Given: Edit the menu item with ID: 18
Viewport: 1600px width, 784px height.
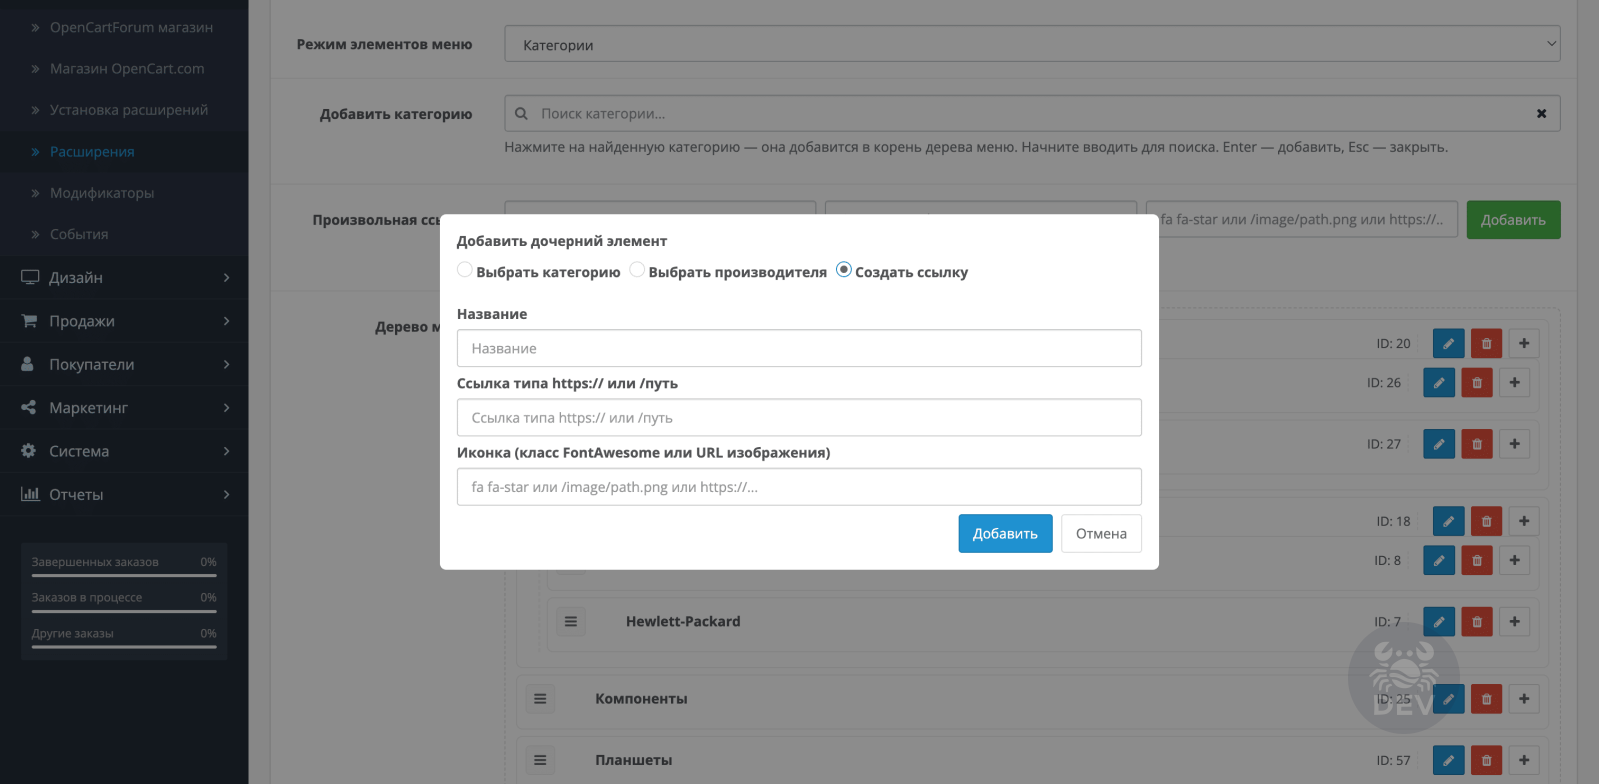Looking at the screenshot, I should point(1448,520).
